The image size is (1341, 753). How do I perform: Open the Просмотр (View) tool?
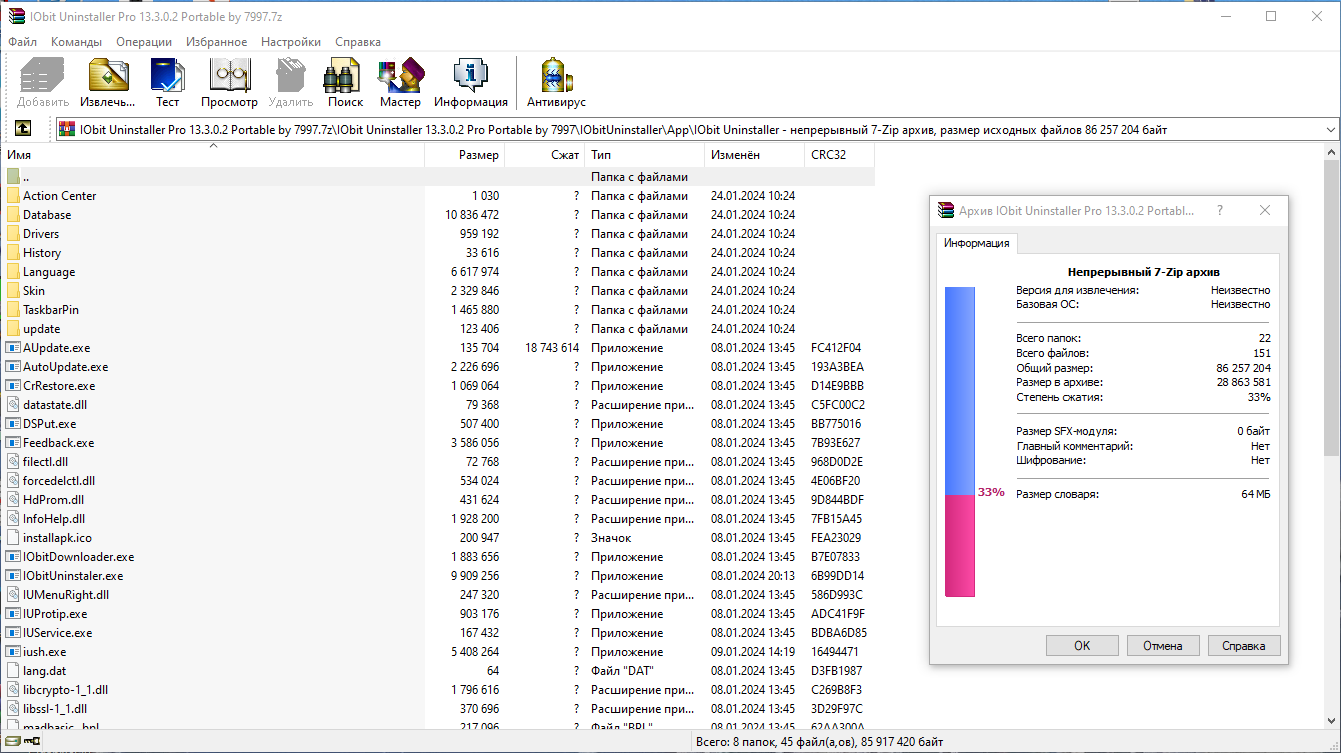[229, 80]
